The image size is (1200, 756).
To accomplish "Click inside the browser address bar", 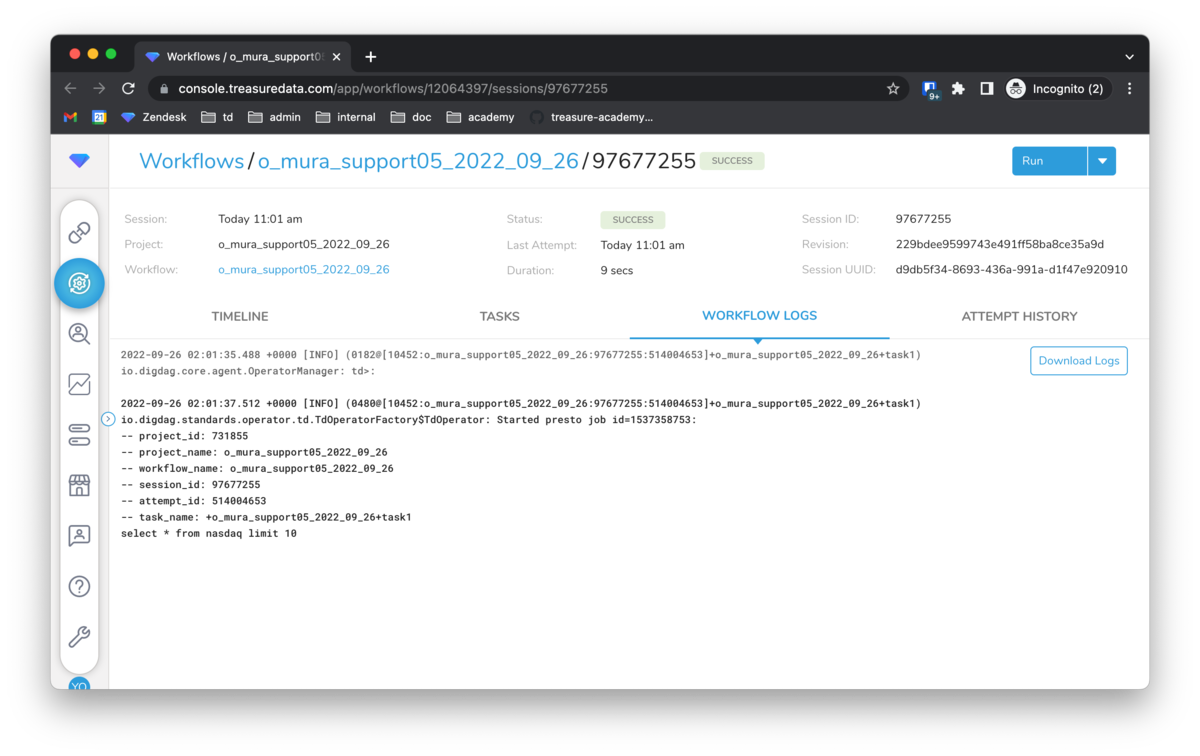I will (500, 88).
